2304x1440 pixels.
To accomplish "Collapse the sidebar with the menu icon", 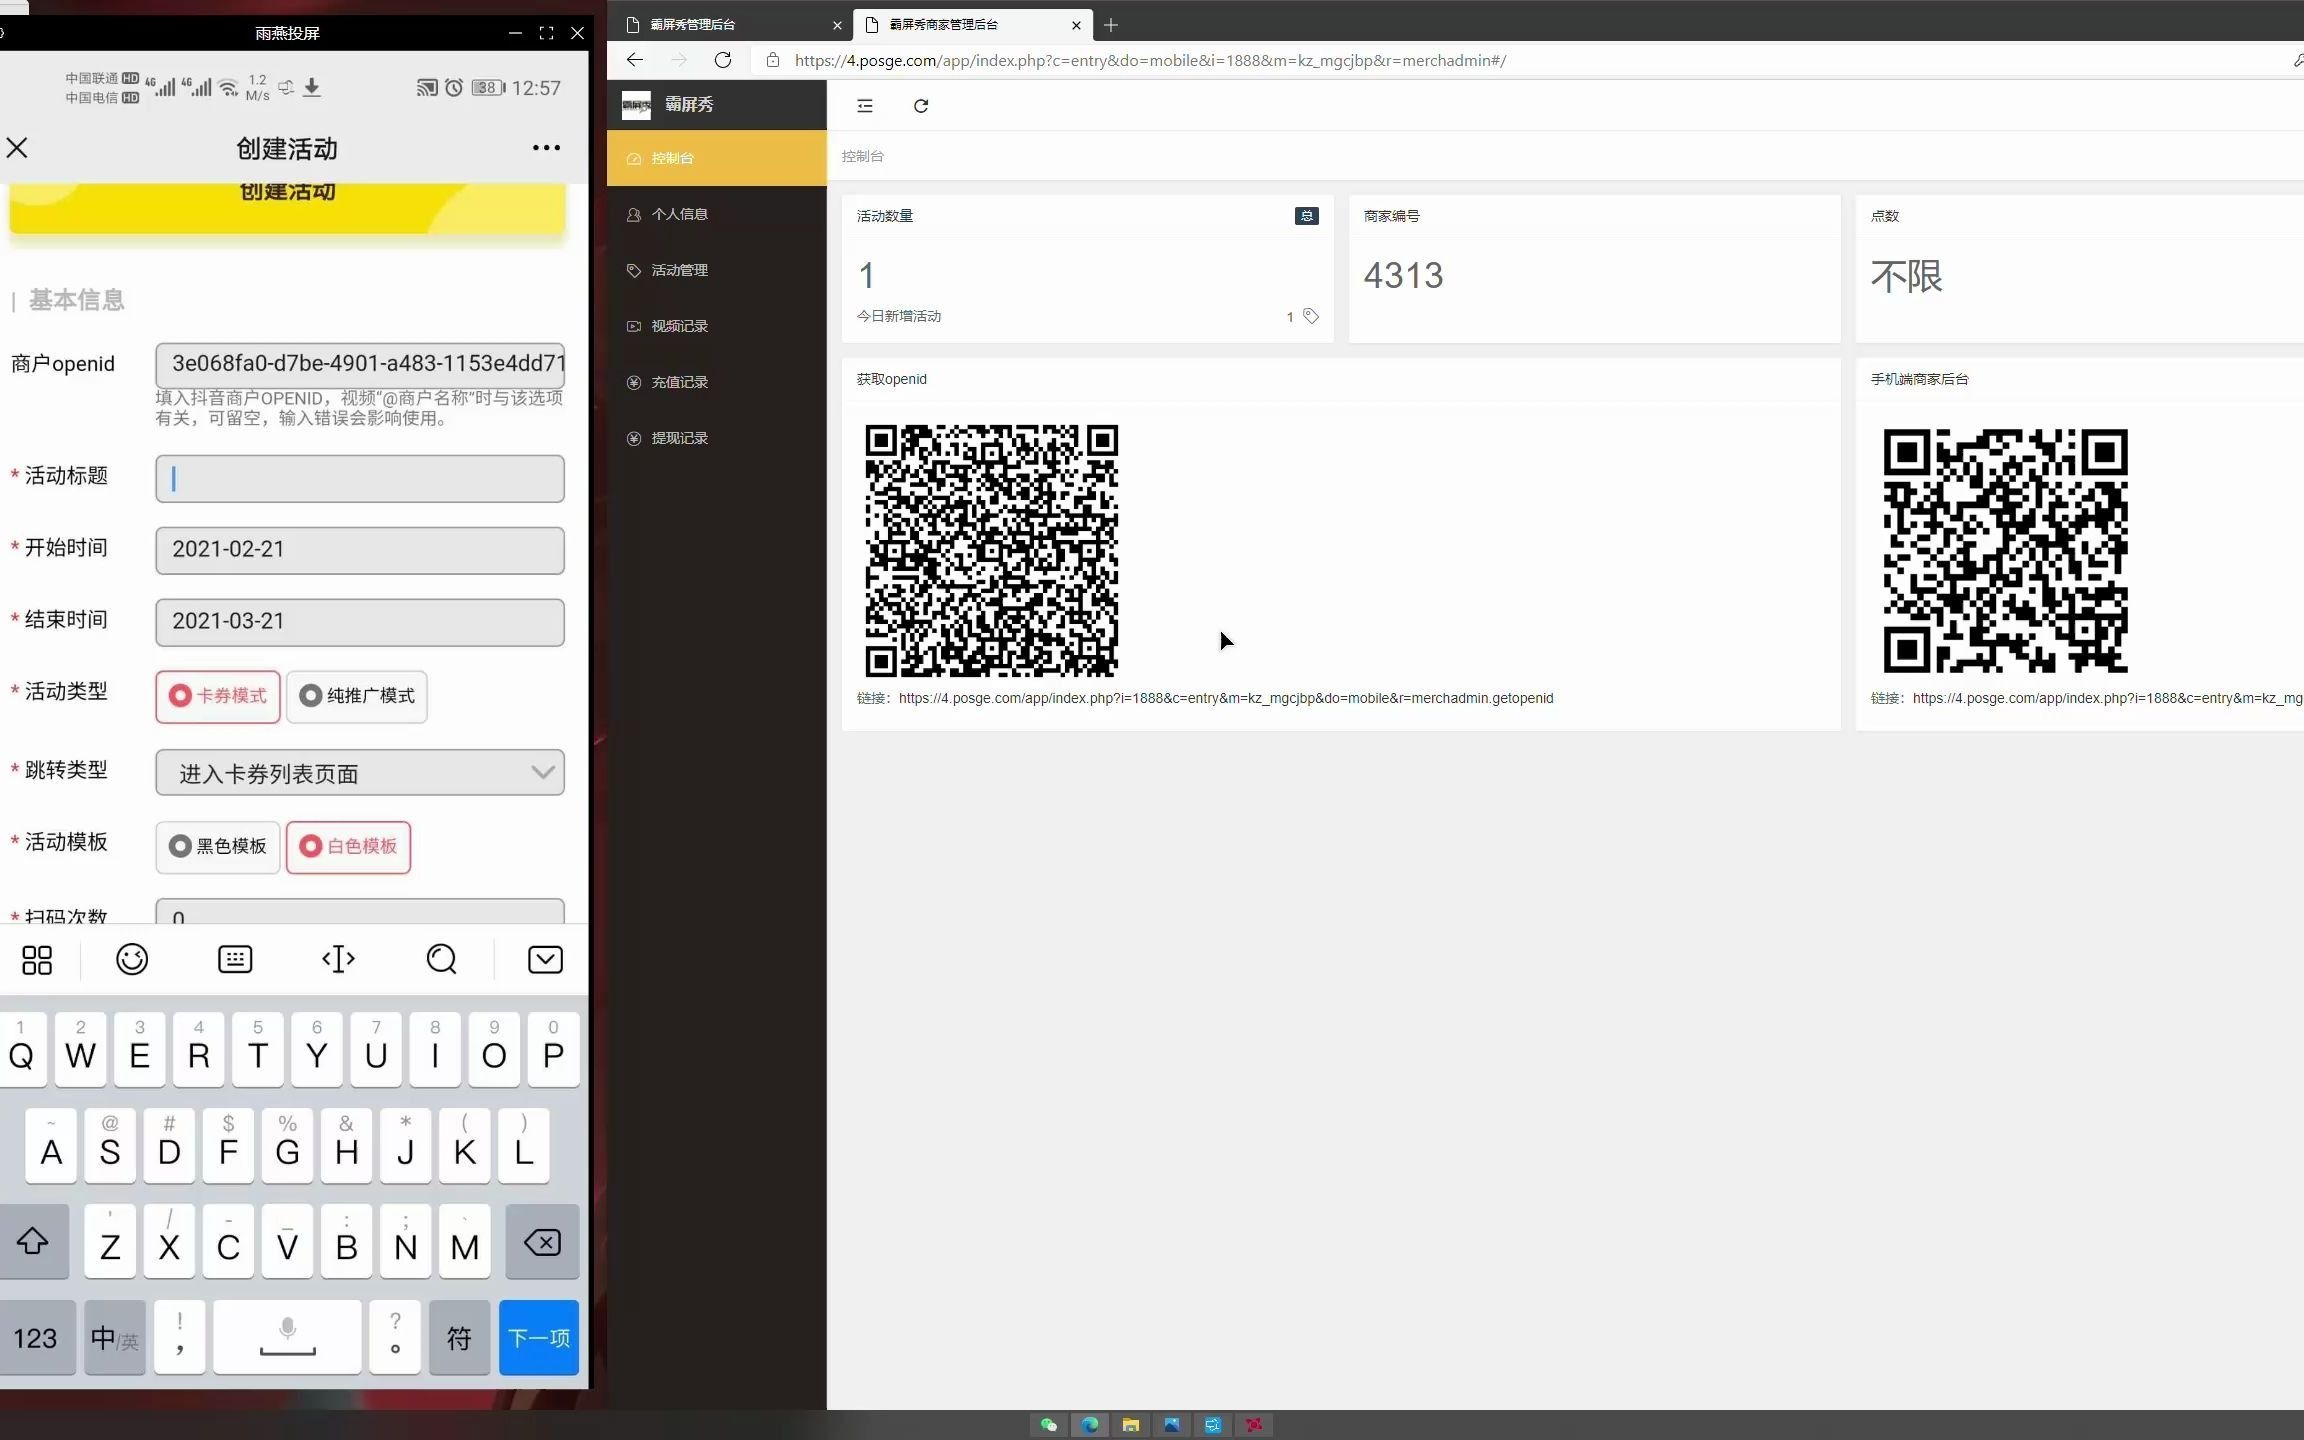I will 865,106.
